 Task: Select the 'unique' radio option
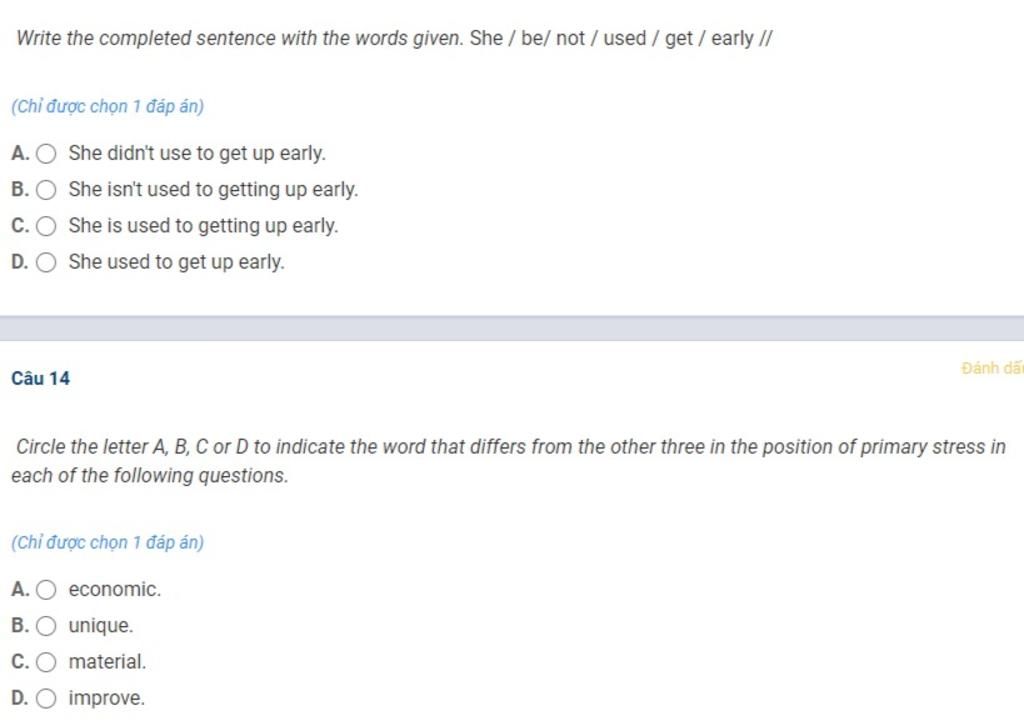pyautogui.click(x=46, y=626)
